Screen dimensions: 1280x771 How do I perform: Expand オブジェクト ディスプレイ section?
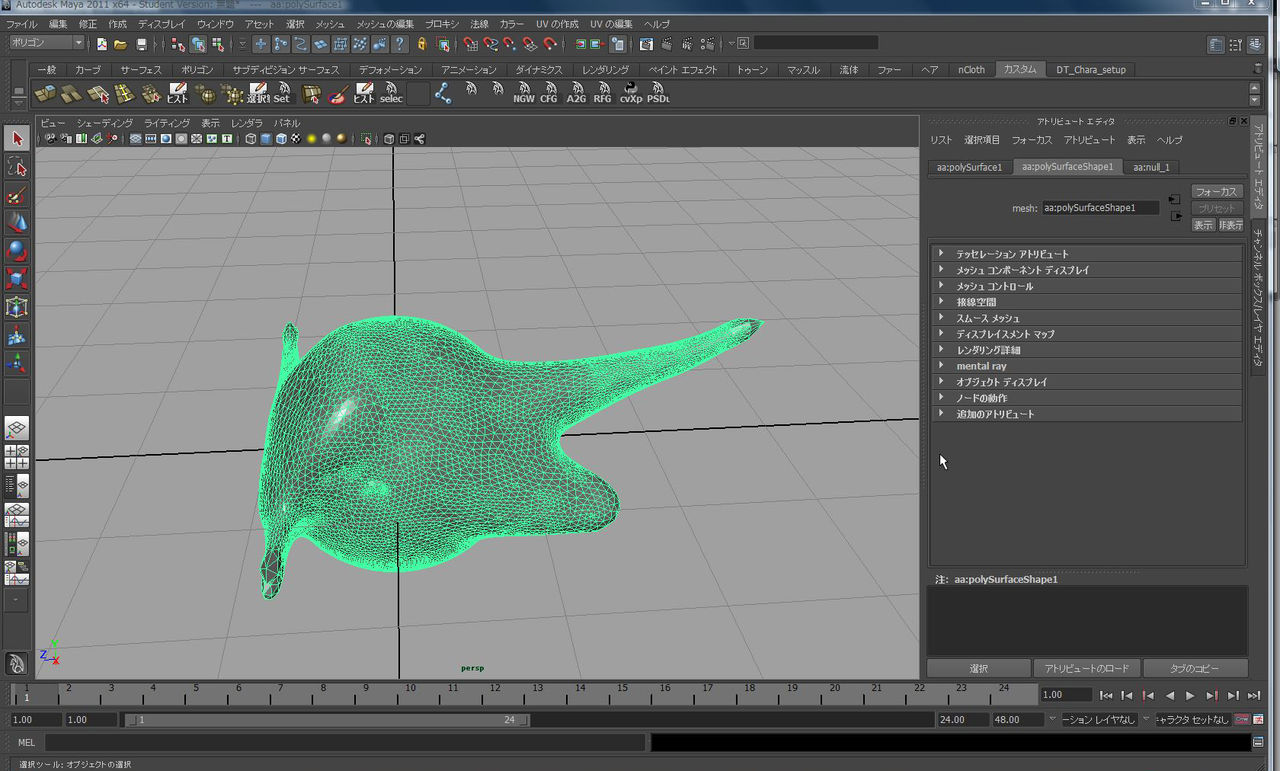(1086, 382)
